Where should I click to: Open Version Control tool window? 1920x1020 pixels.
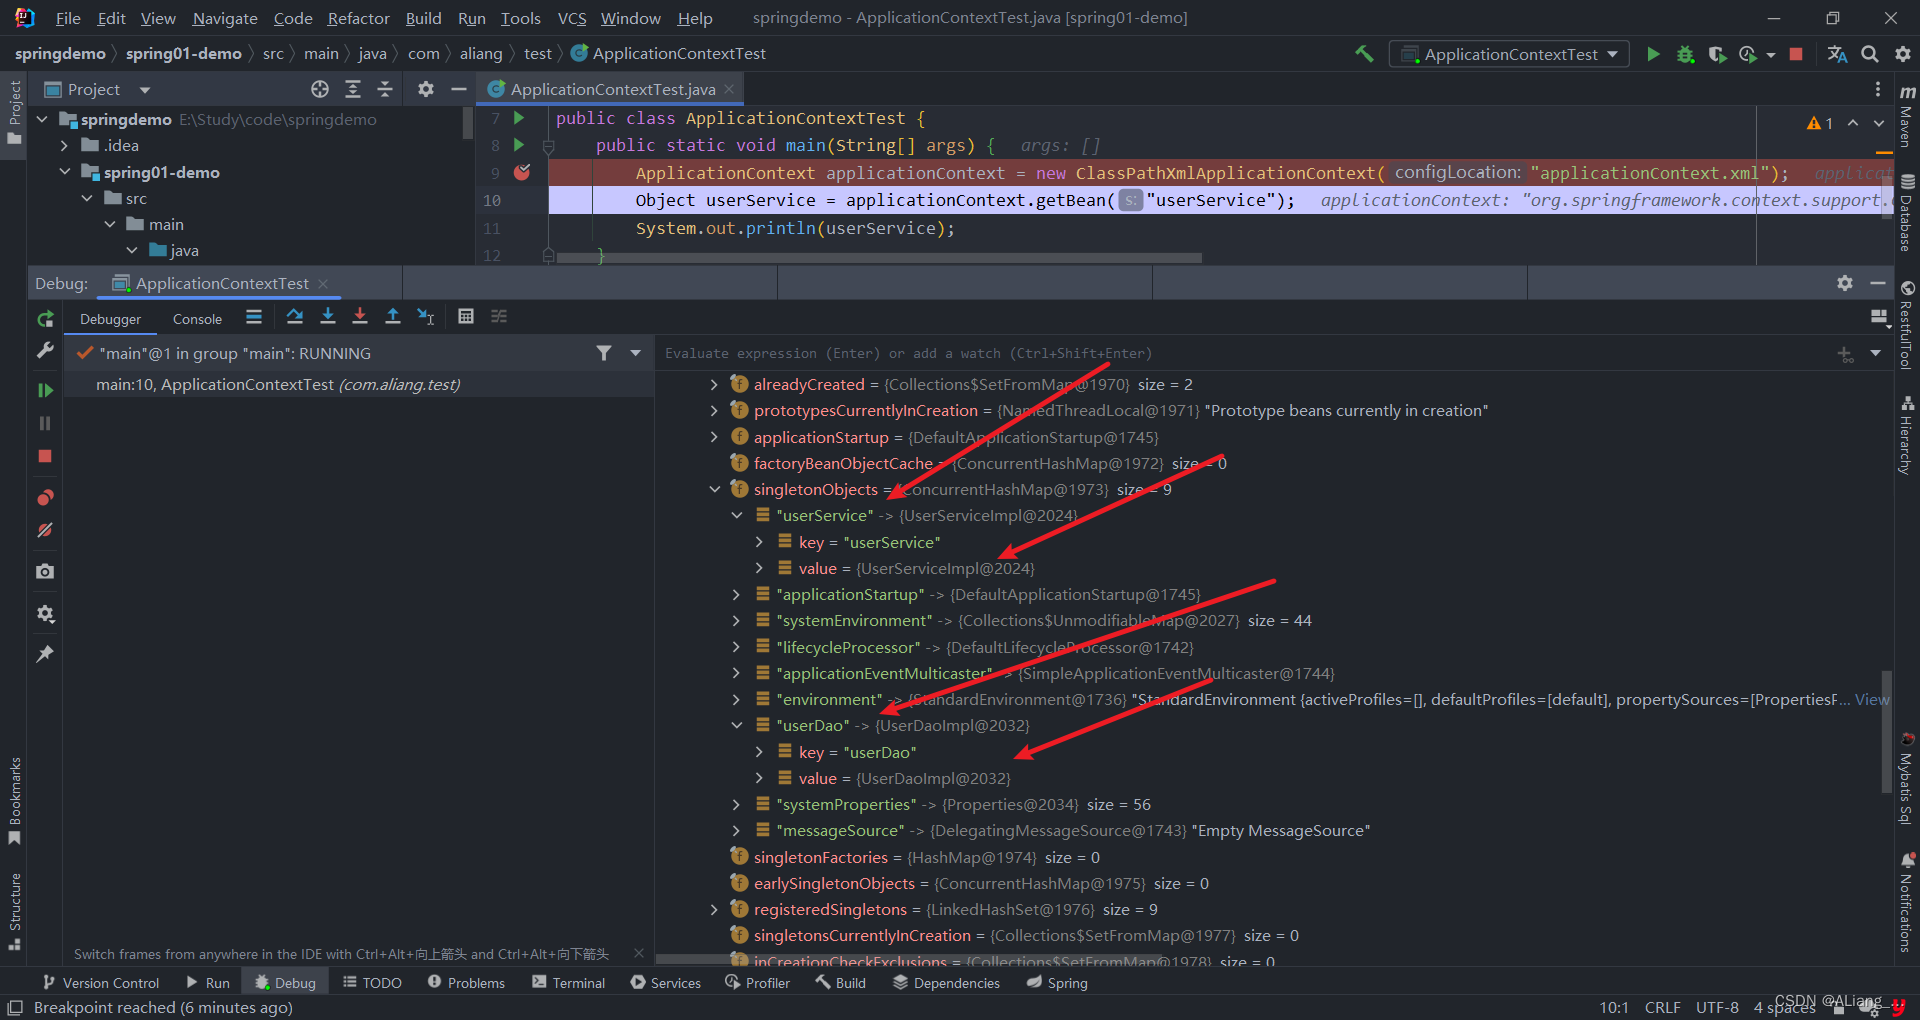click(100, 983)
